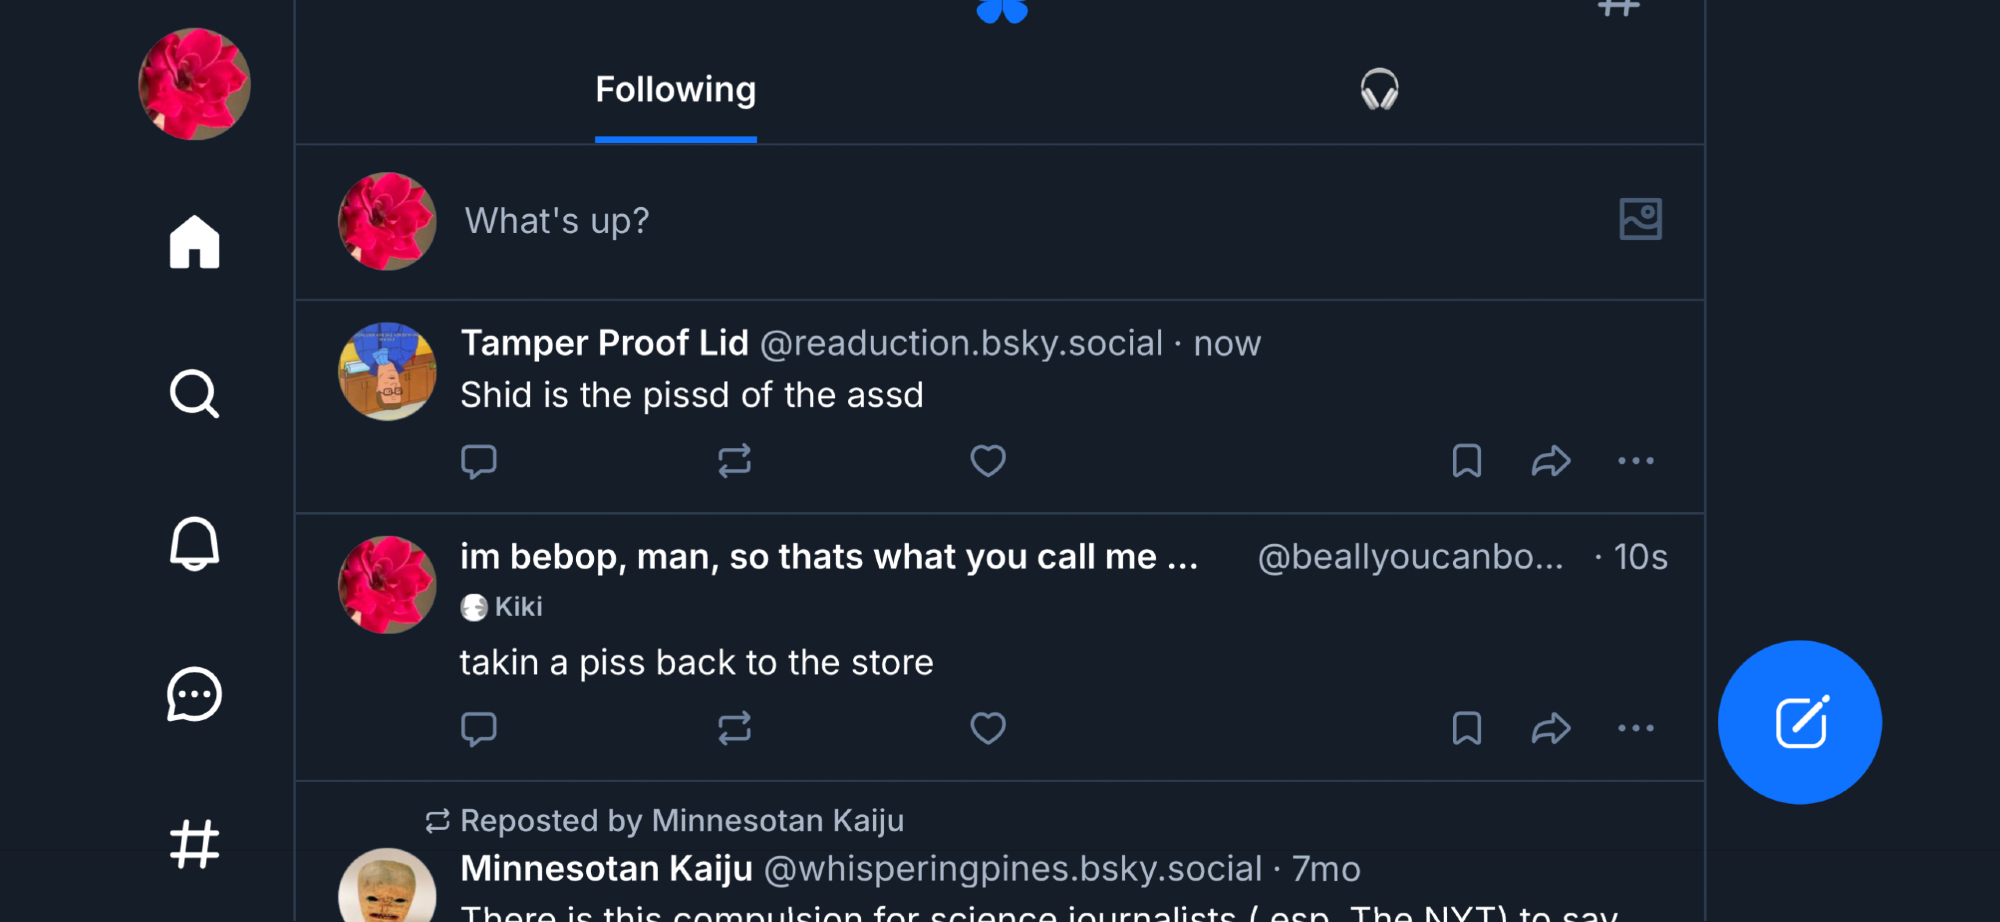Open Chat messages in the sidebar

click(194, 694)
